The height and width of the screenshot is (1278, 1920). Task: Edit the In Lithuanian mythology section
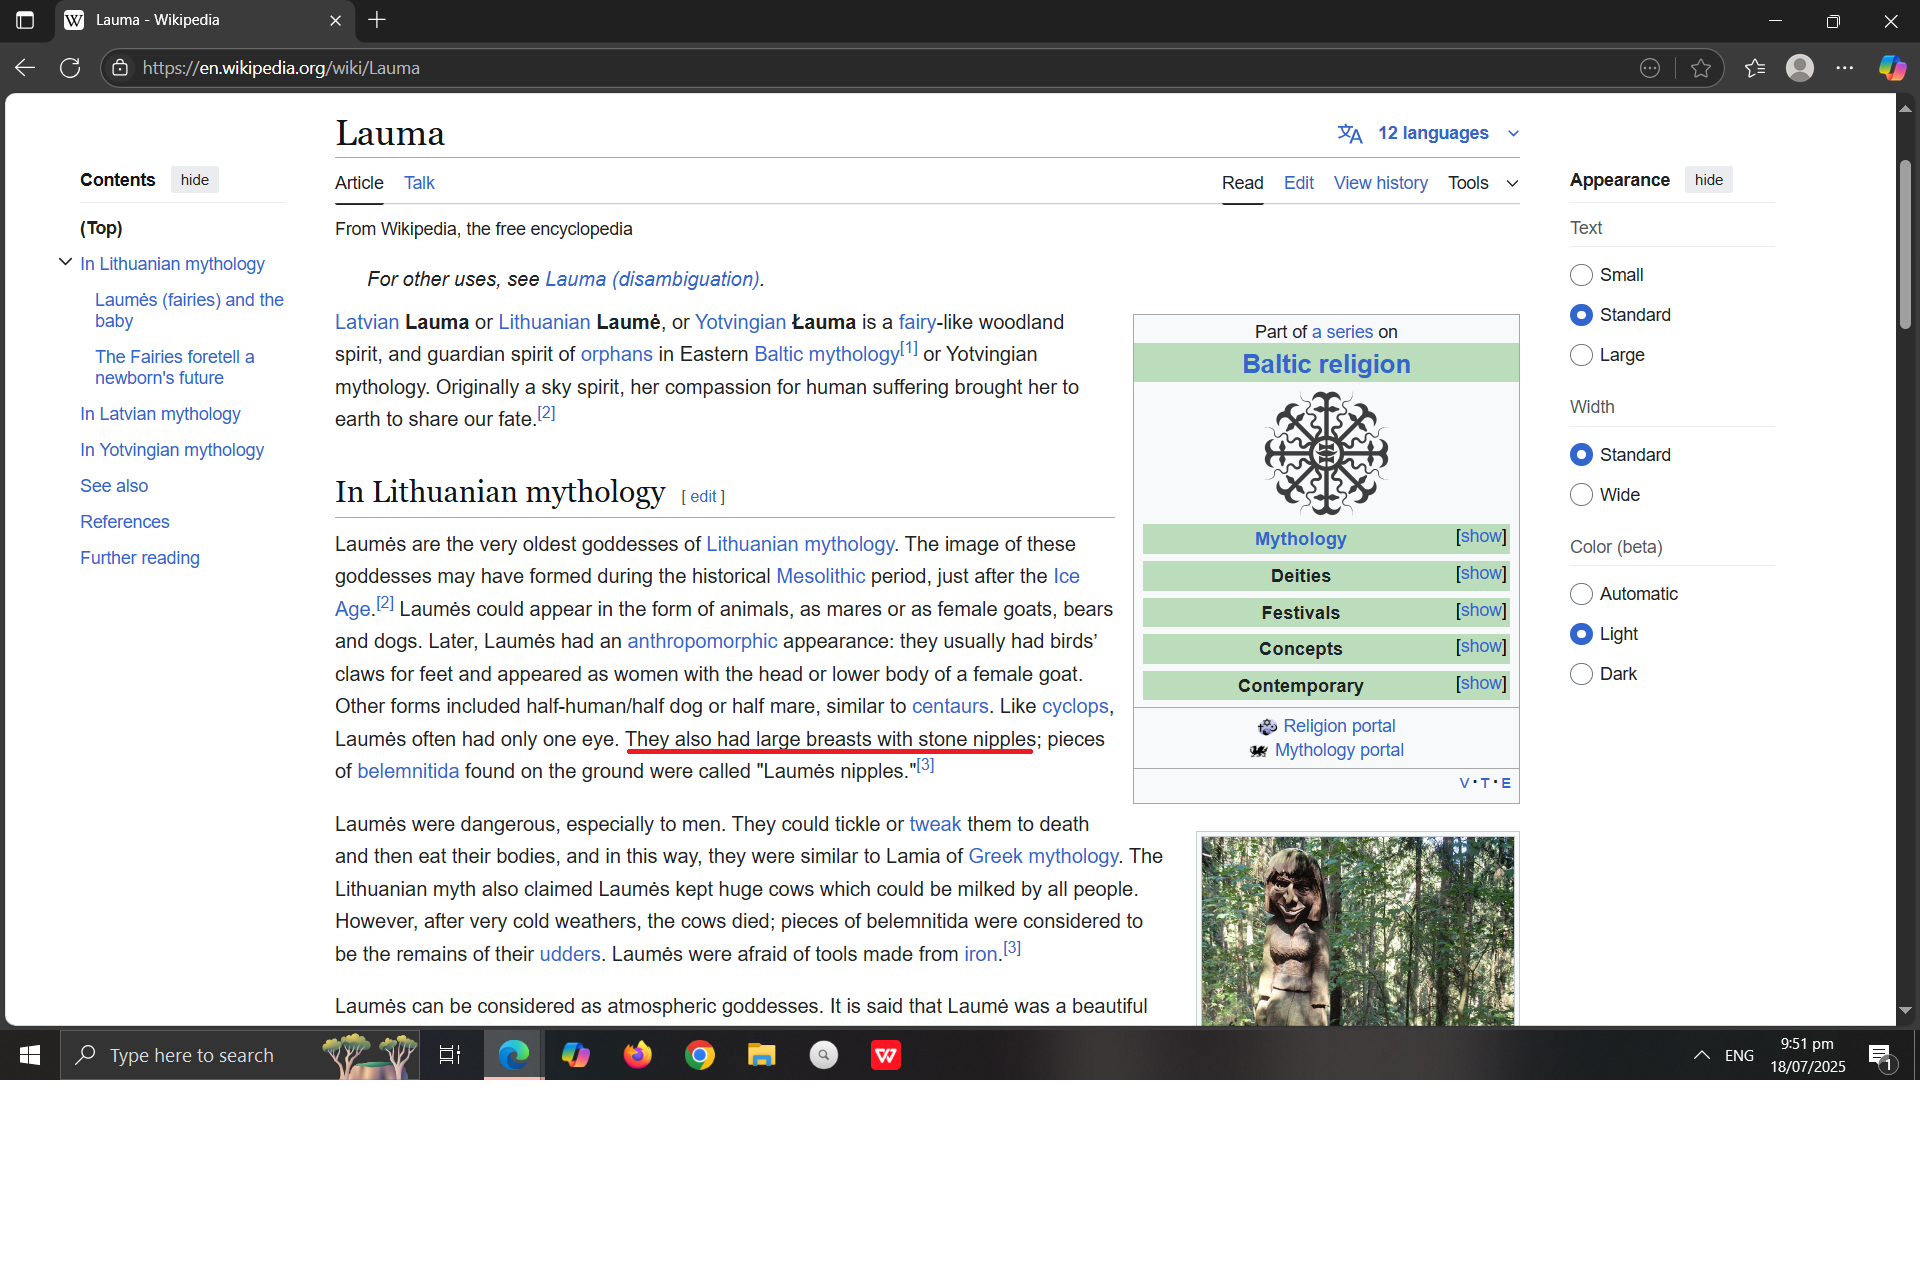[x=703, y=497]
